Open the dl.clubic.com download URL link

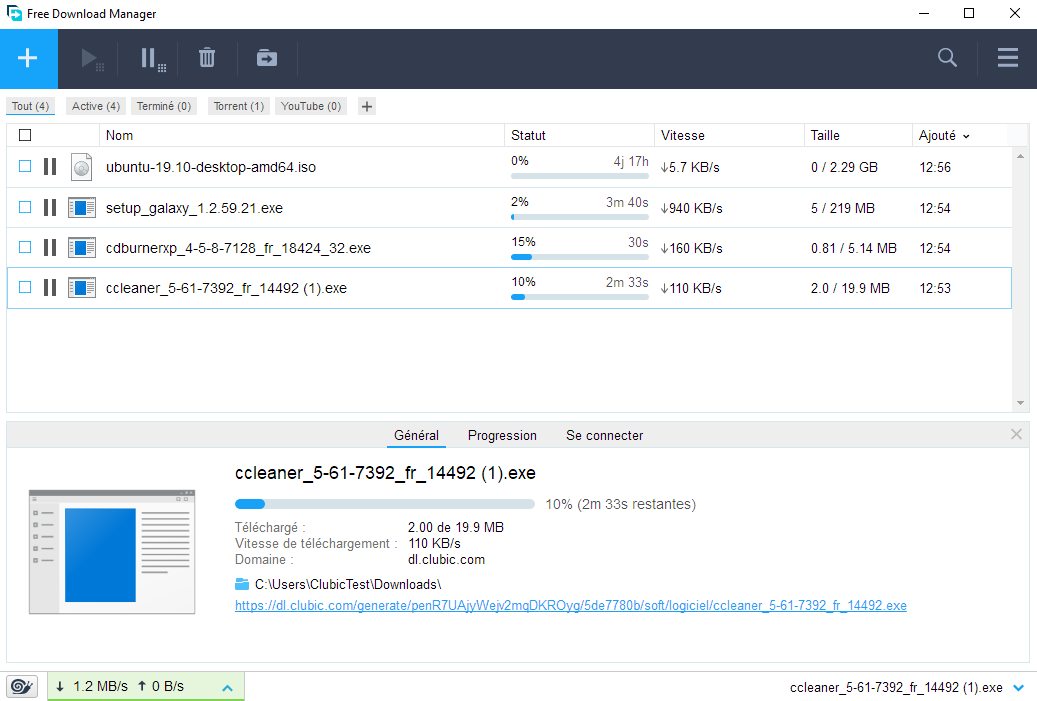tap(571, 605)
